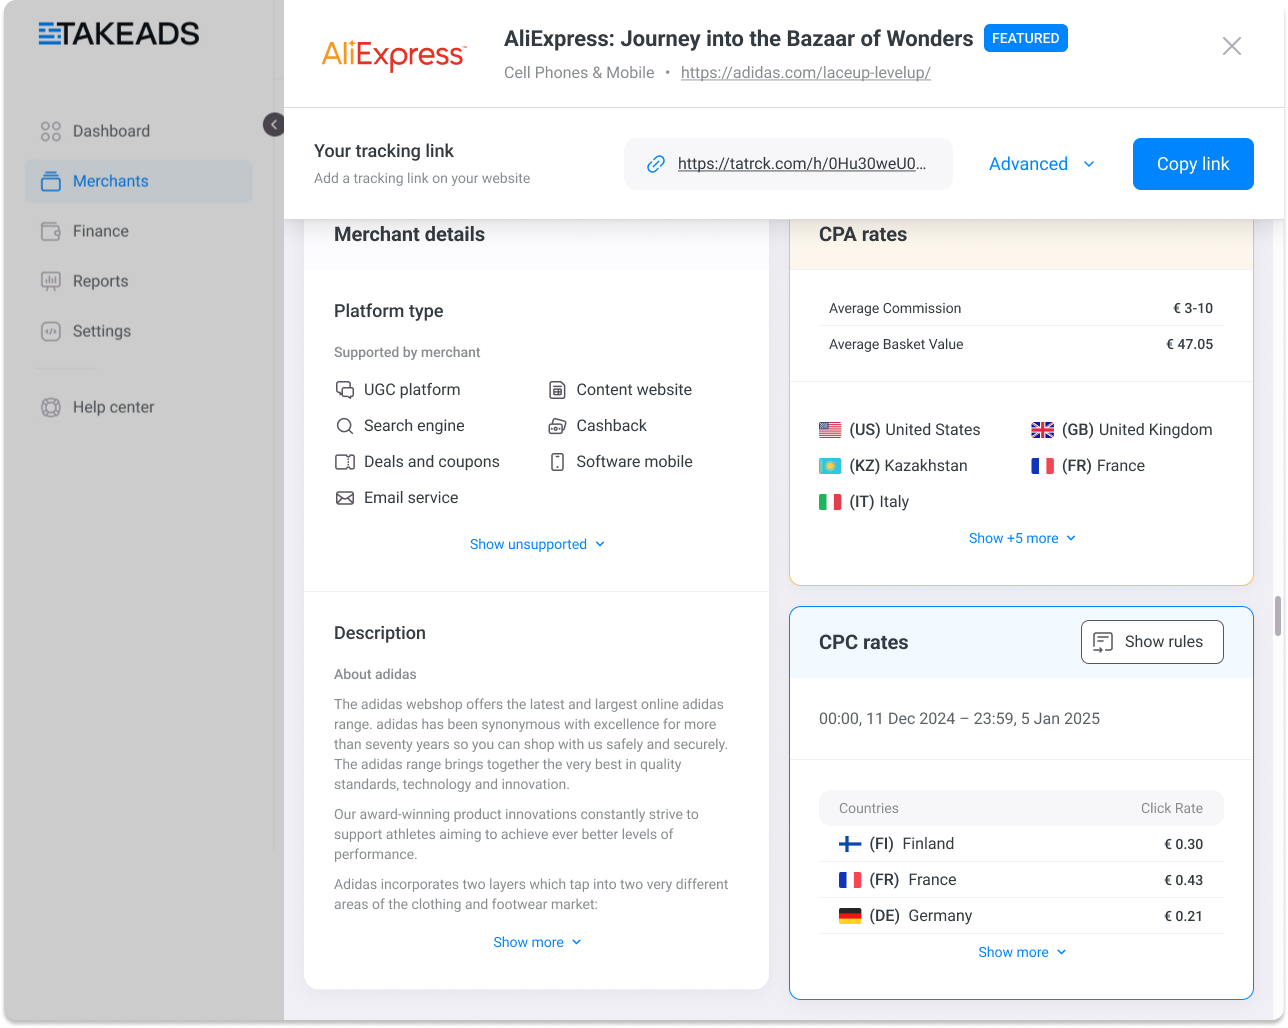Open the Dashboard icon in sidebar

tap(50, 130)
